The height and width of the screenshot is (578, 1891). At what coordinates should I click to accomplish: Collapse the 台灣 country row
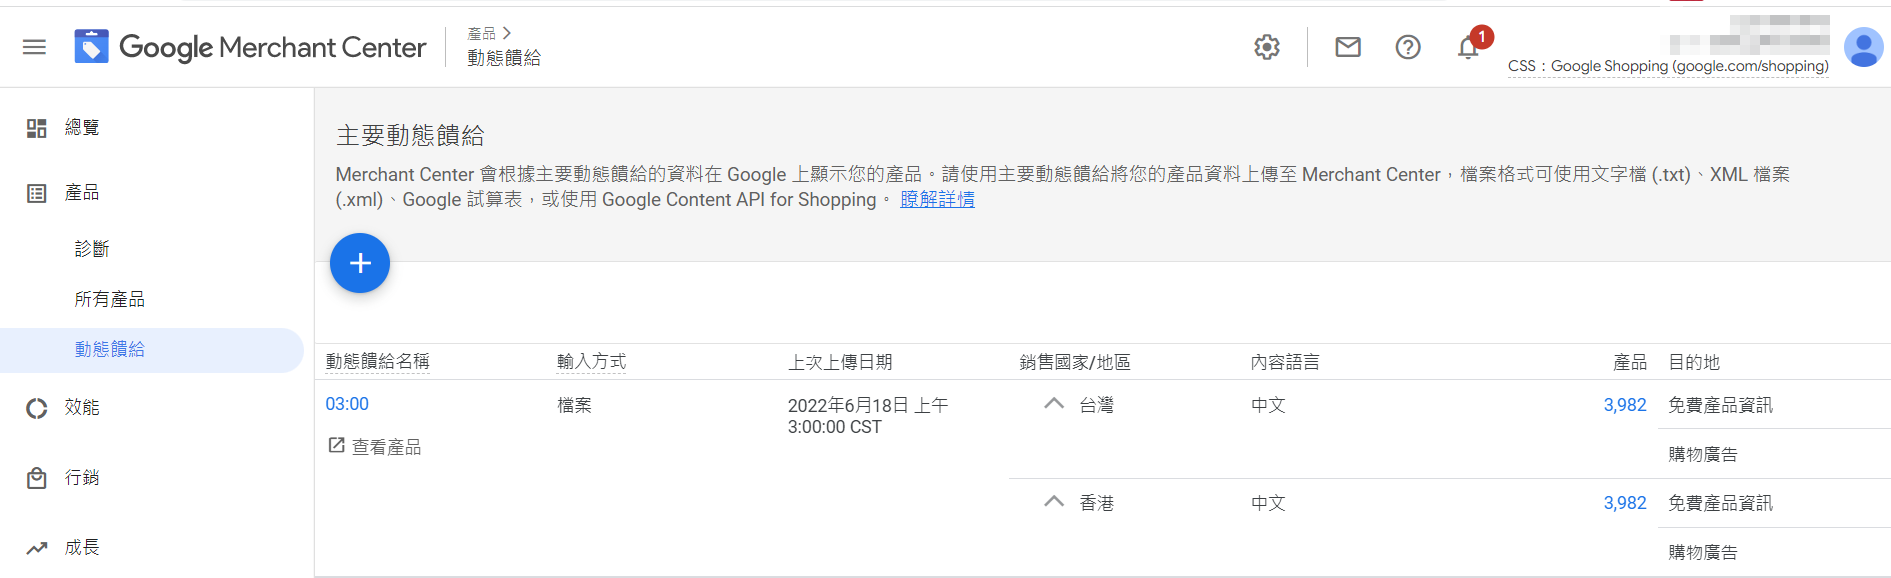click(x=1054, y=404)
